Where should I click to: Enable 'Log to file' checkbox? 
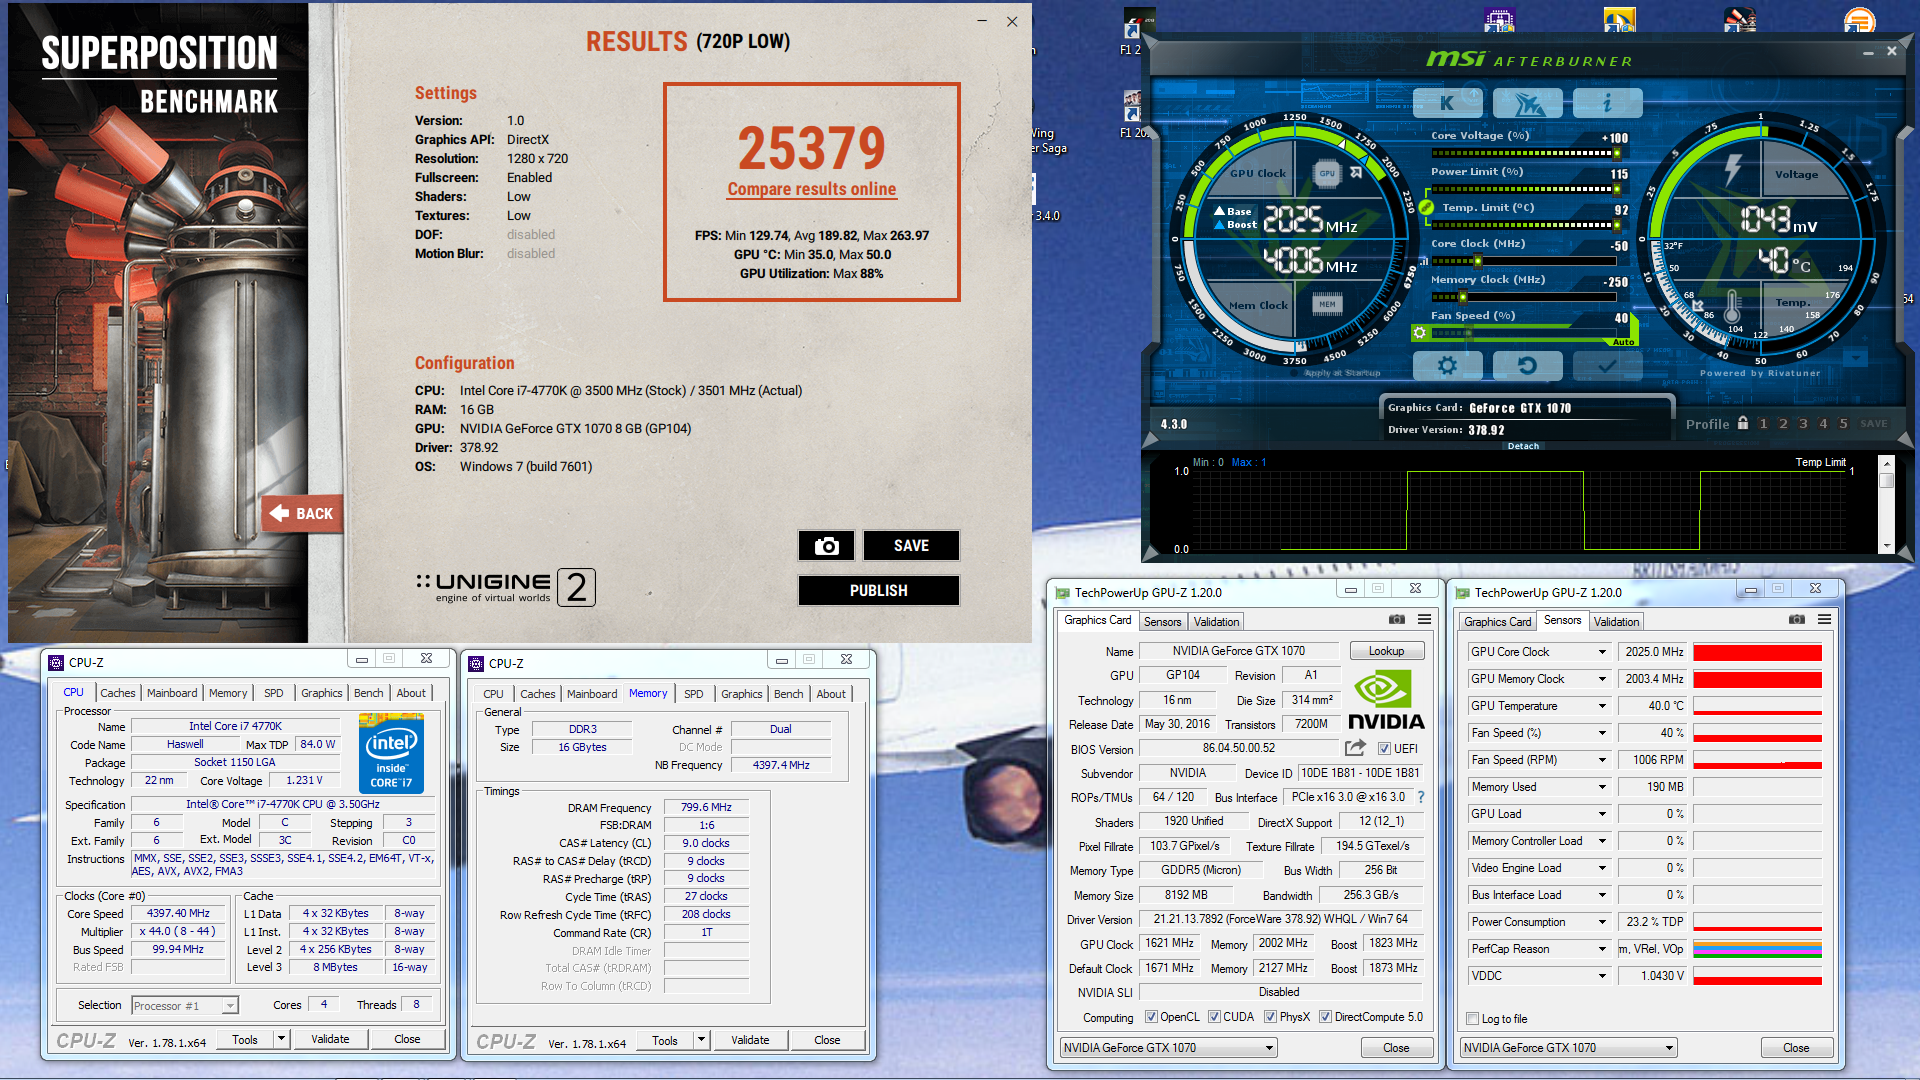pos(1472,1019)
